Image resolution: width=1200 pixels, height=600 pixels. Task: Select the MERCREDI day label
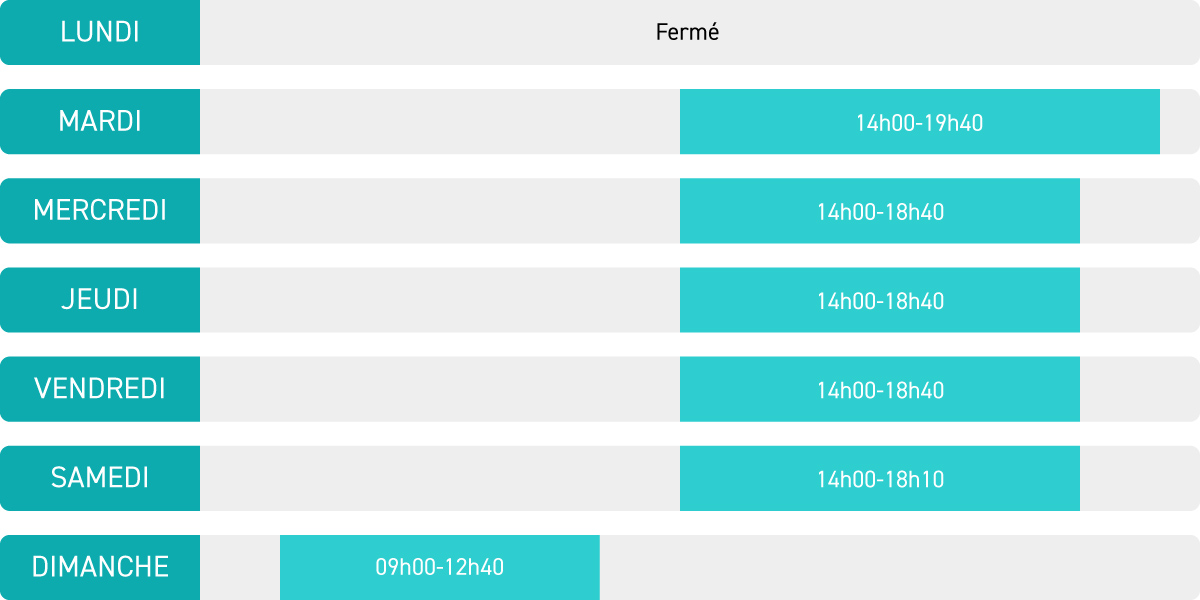[x=100, y=210]
